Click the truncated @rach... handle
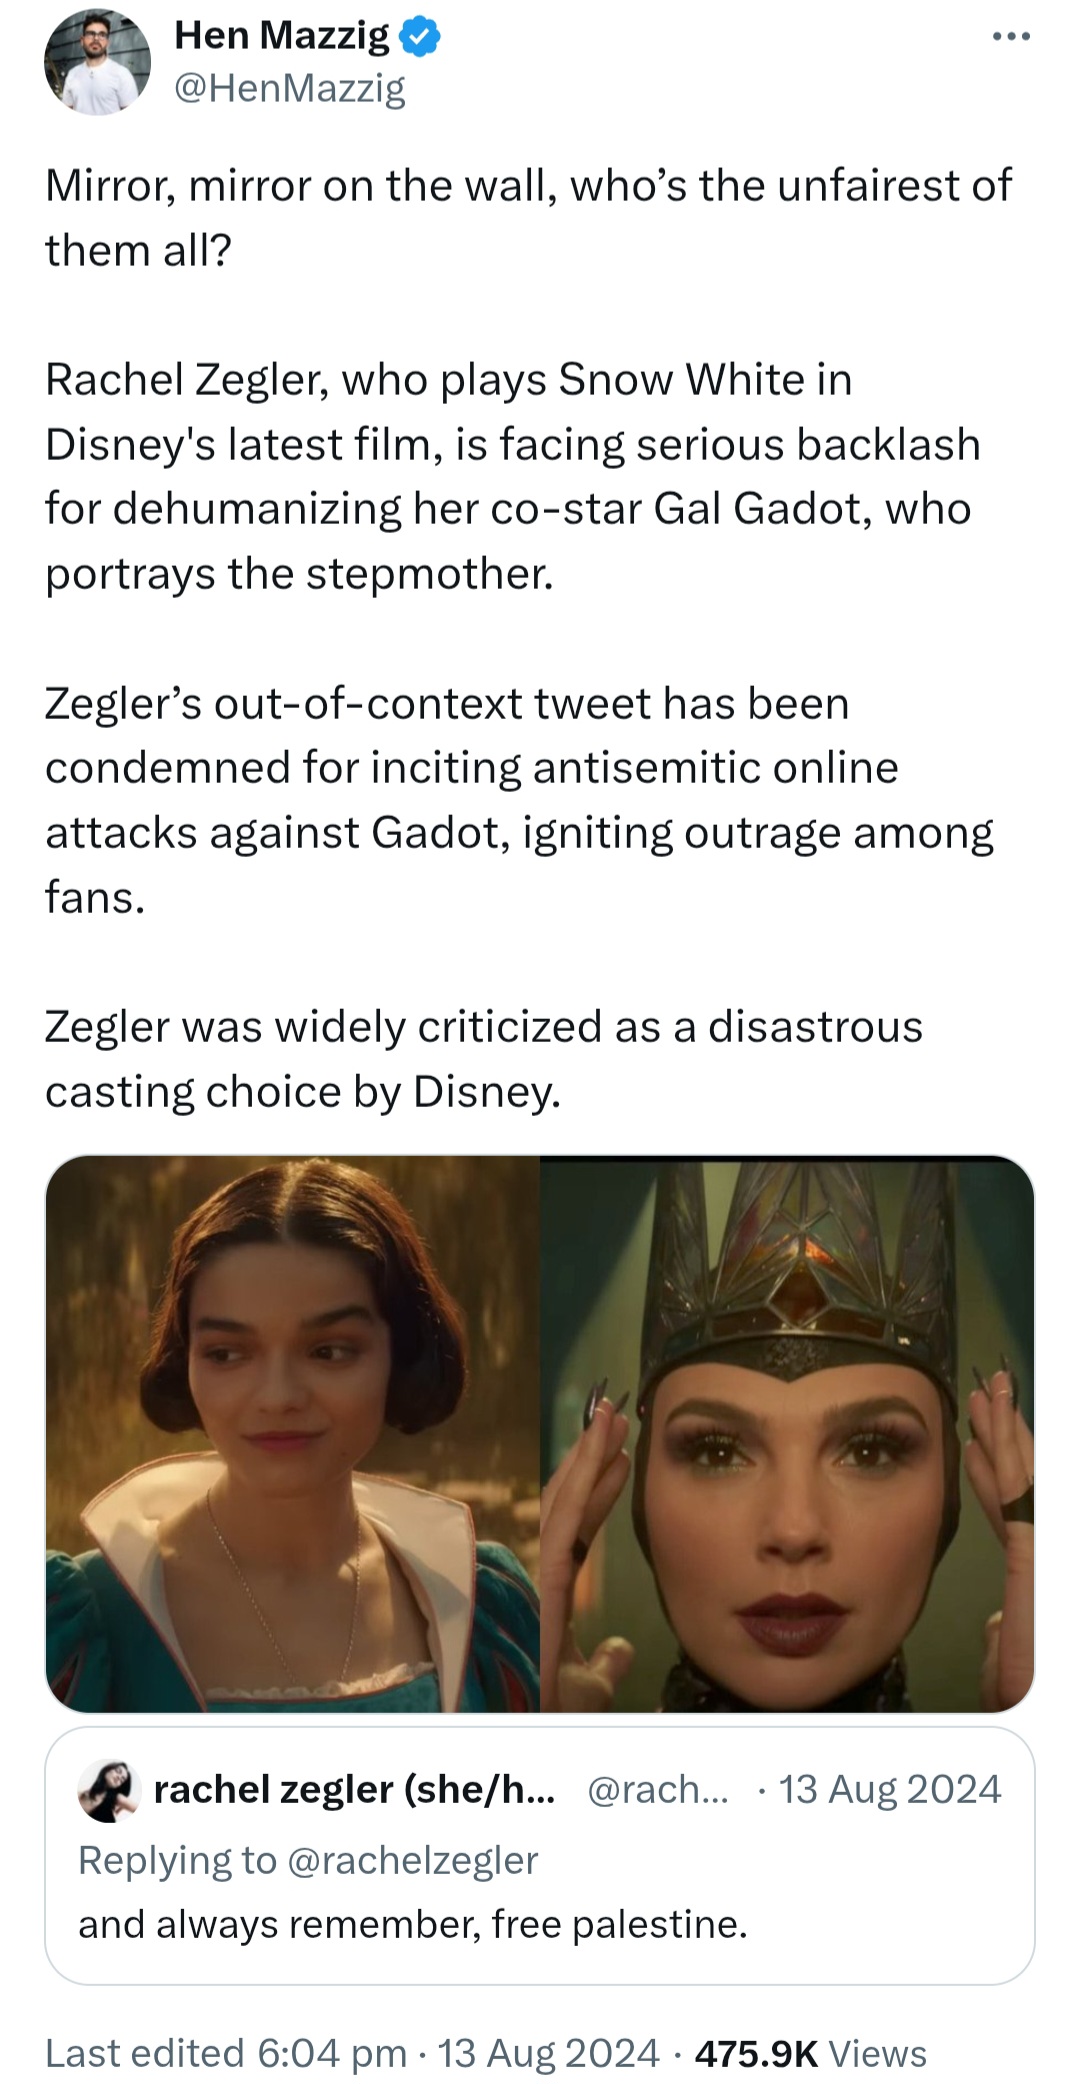This screenshot has width=1080, height=2084. click(658, 1789)
